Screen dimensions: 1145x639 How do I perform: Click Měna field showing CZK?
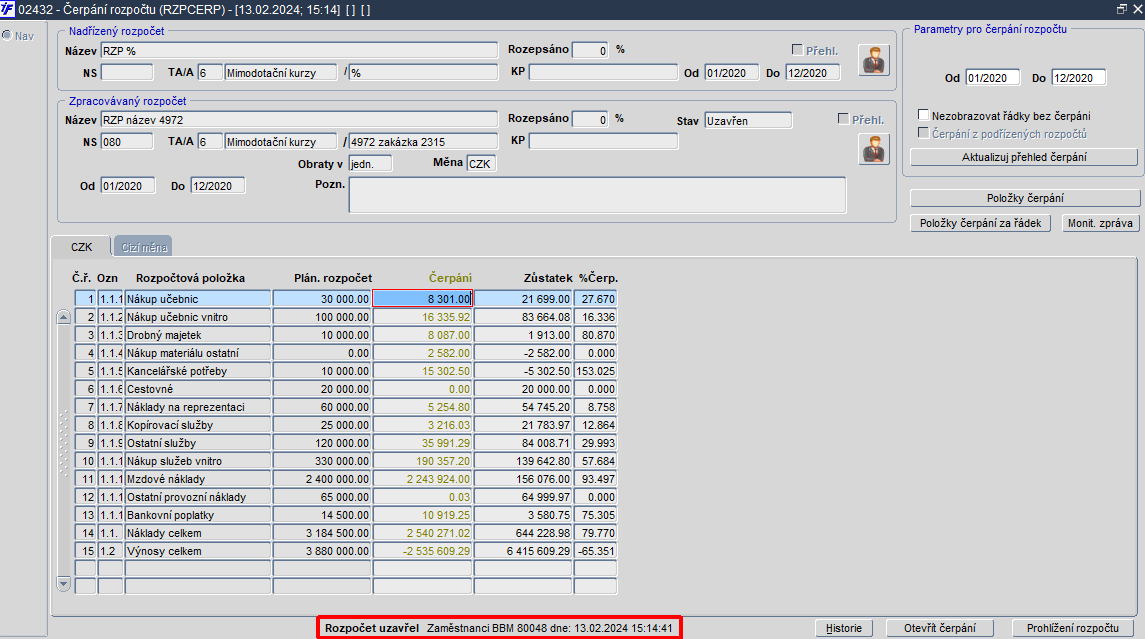tap(481, 164)
